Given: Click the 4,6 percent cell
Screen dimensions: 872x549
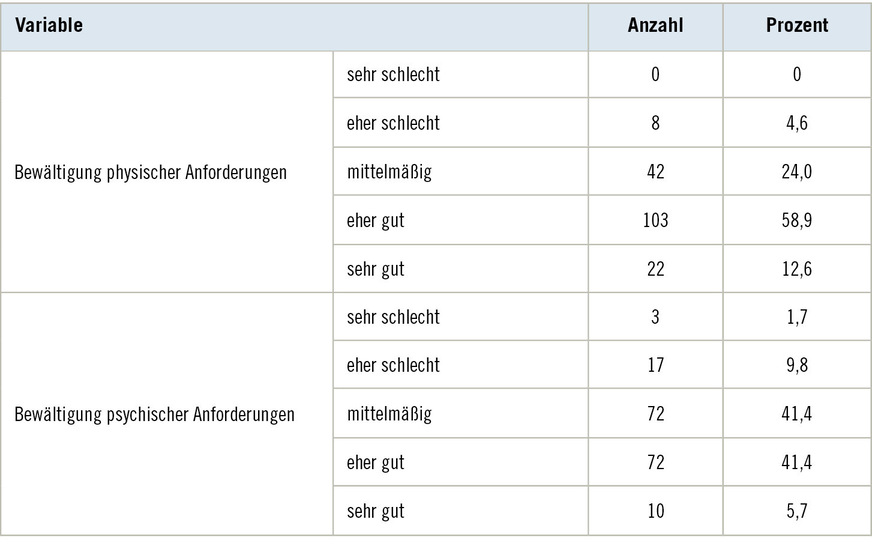Looking at the screenshot, I should (797, 124).
